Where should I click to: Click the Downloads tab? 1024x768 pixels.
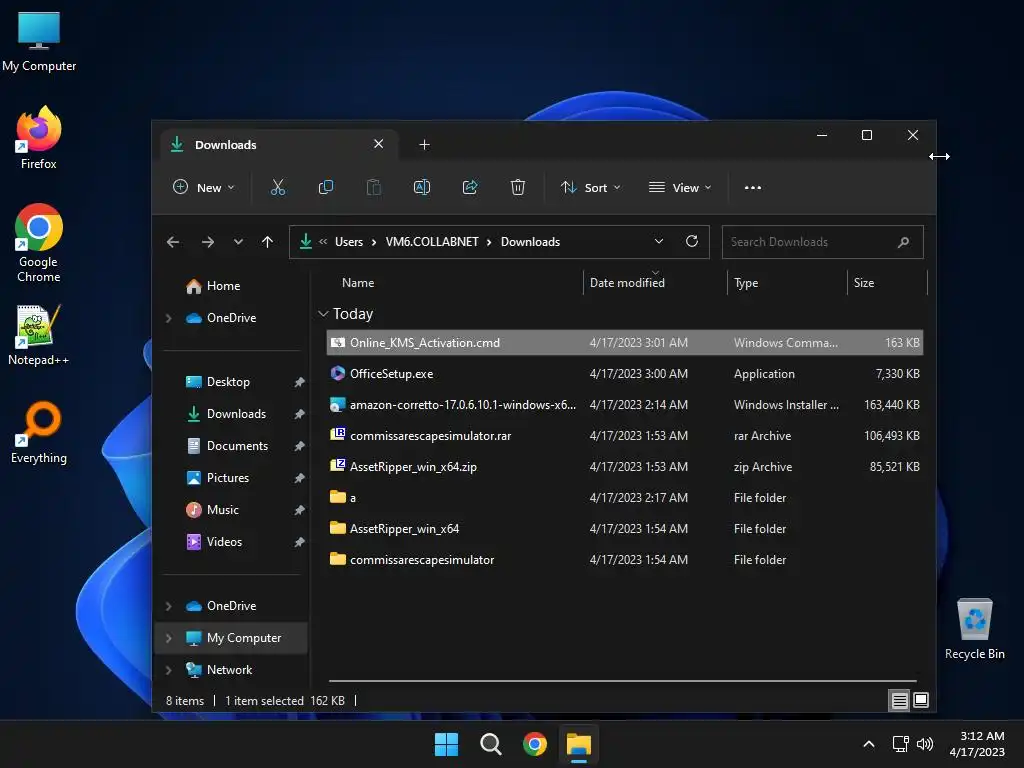point(279,144)
